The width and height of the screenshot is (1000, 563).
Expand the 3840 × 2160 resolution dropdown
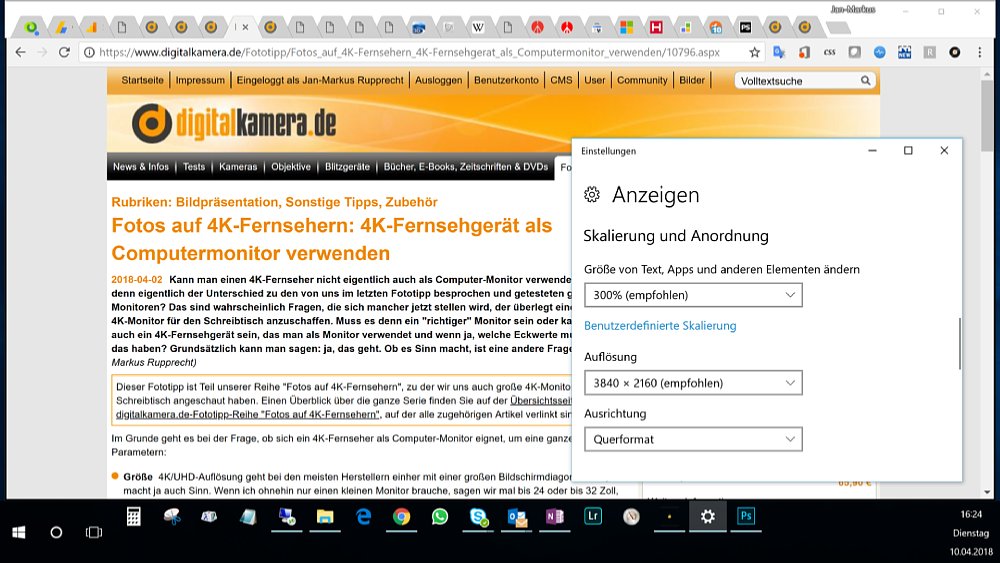coord(693,383)
